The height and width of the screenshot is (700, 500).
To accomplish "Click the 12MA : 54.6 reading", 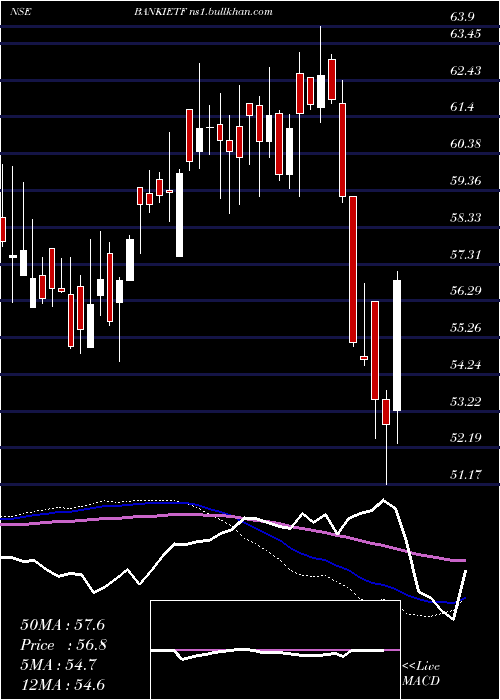I will click(x=62, y=684).
